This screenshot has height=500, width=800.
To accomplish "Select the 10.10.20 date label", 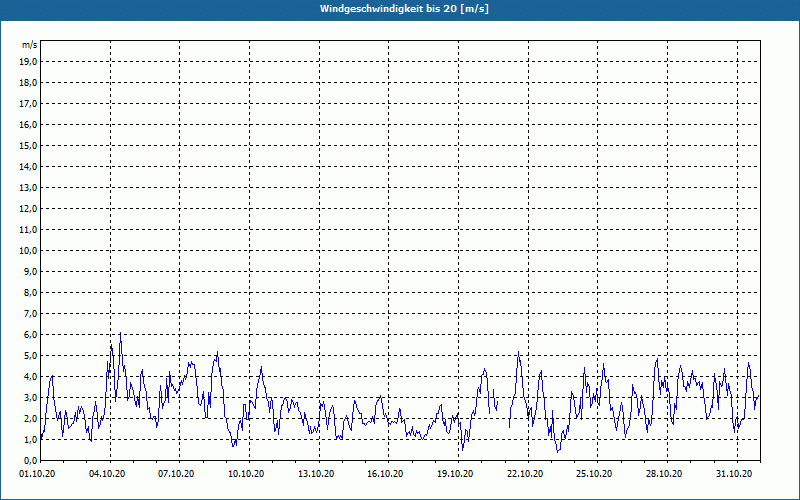I will tap(246, 474).
